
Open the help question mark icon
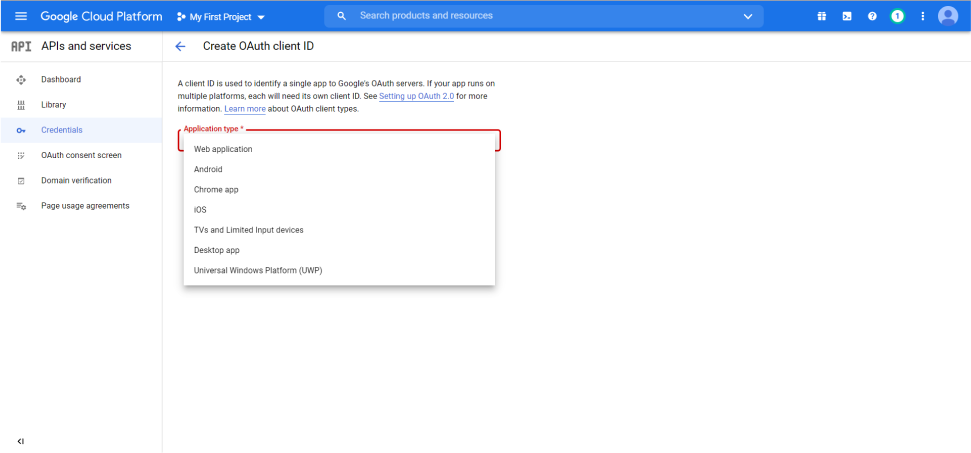click(x=872, y=17)
